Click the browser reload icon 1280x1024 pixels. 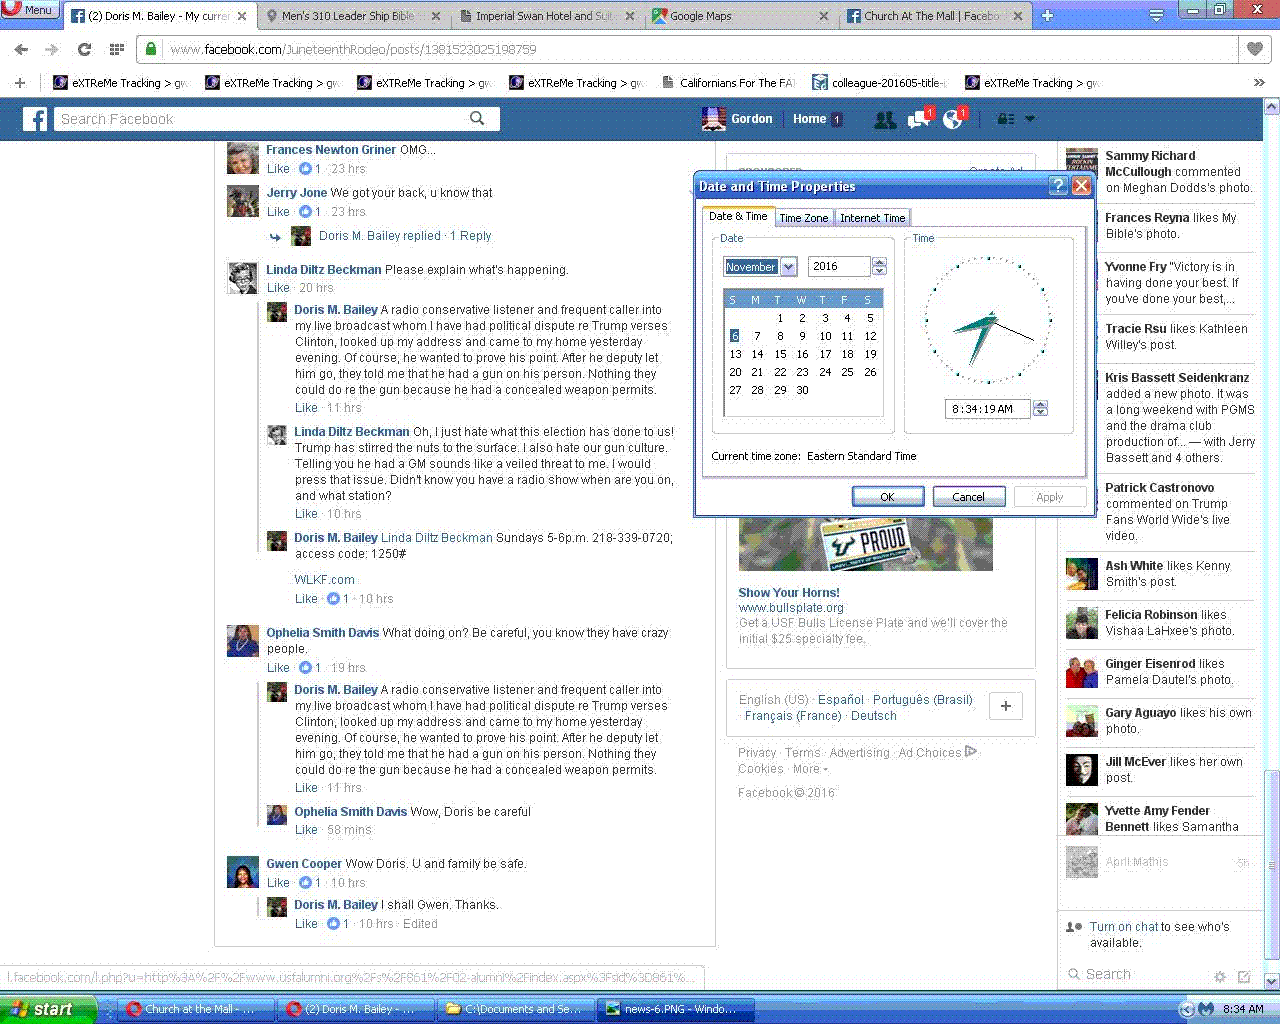click(84, 49)
